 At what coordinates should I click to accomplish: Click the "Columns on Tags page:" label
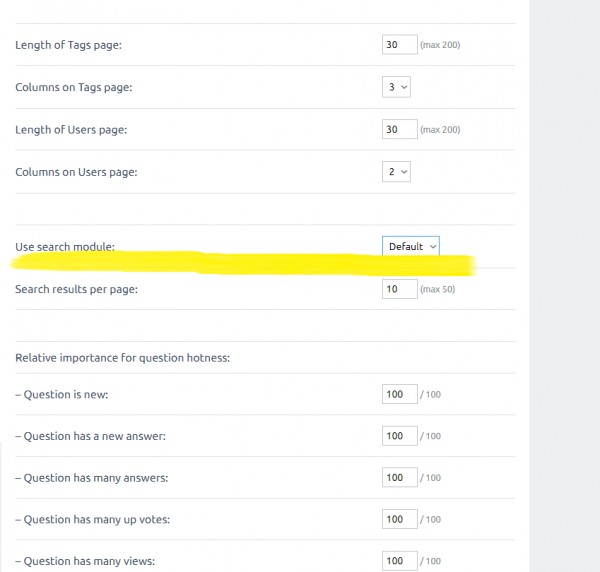73,88
